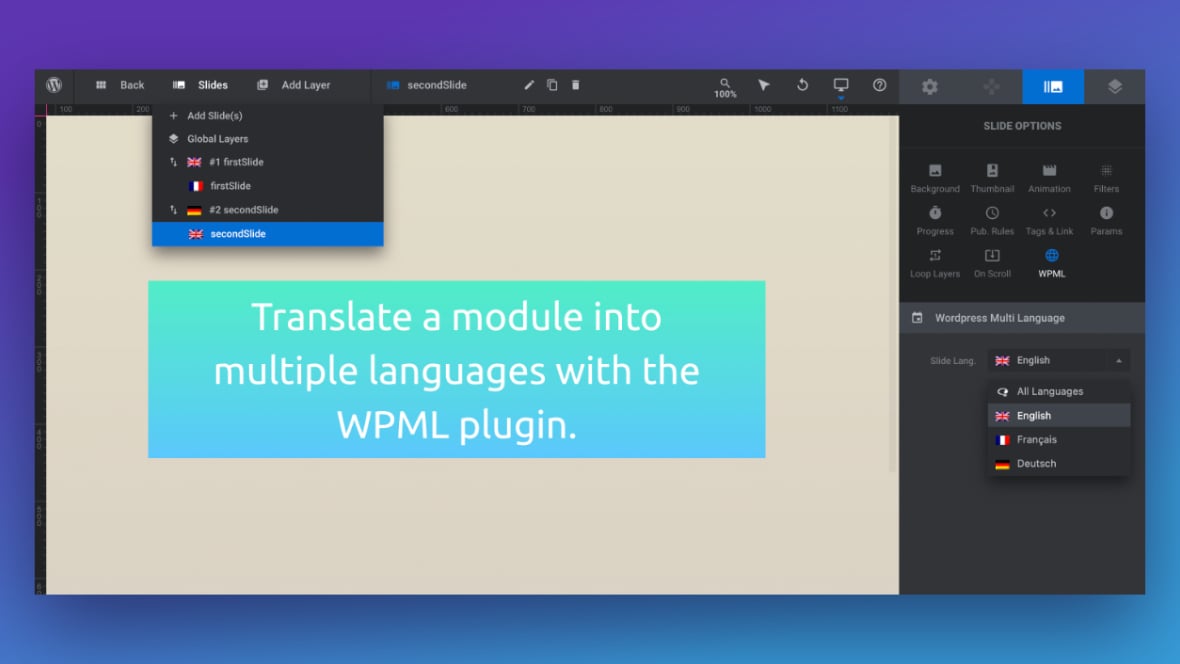Select the French firstSlide child entry
The image size is (1180, 664).
(x=267, y=186)
